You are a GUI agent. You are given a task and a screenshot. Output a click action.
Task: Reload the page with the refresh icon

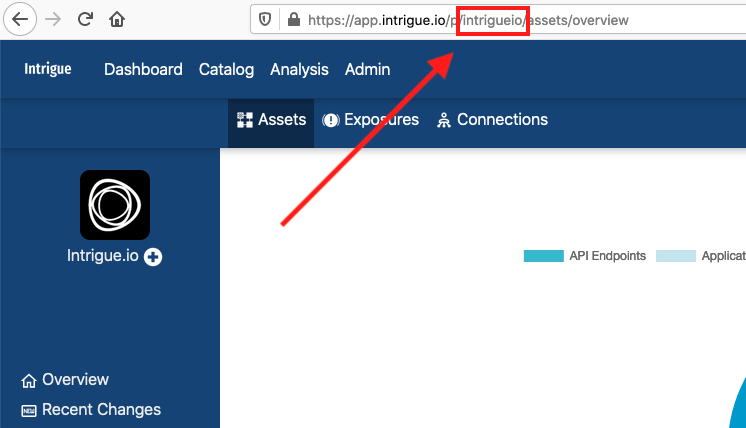[x=85, y=19]
